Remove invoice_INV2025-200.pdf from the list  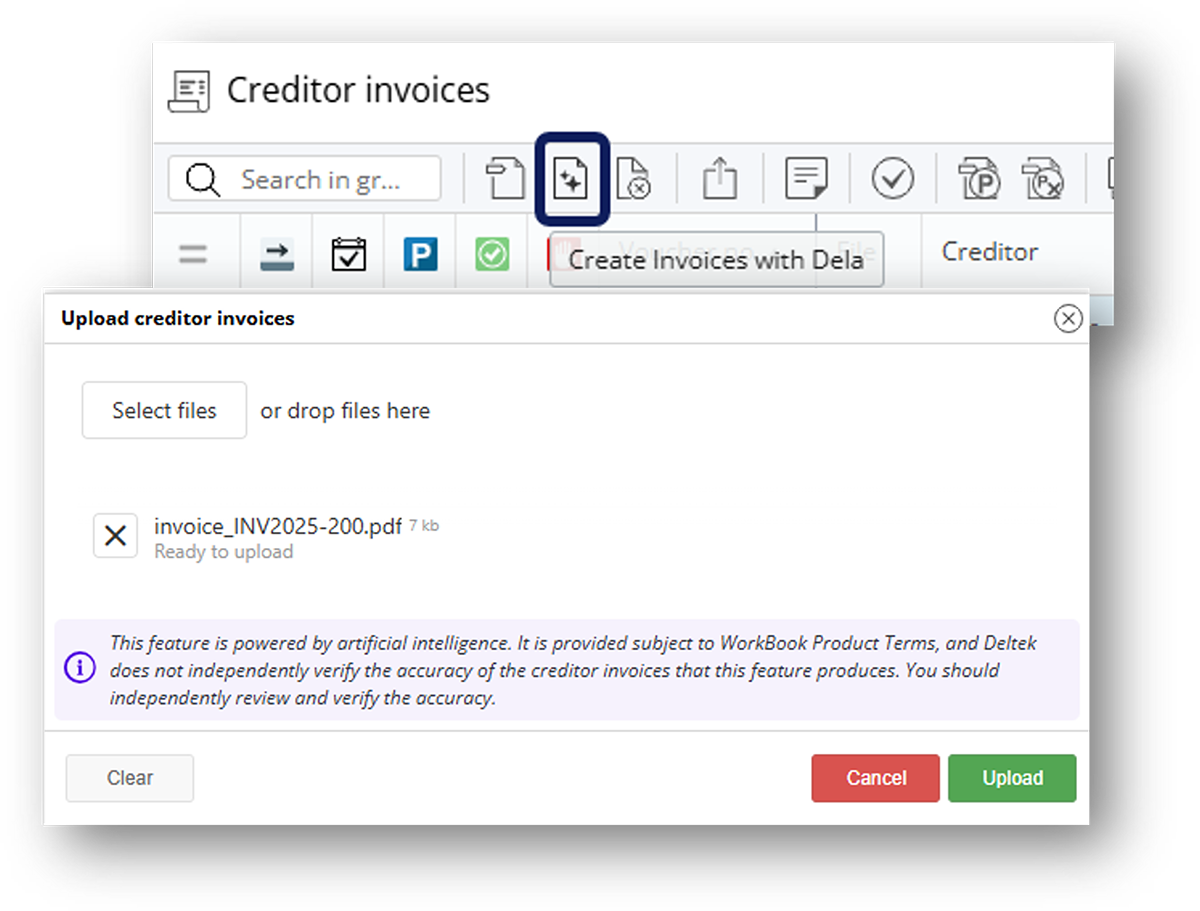115,536
